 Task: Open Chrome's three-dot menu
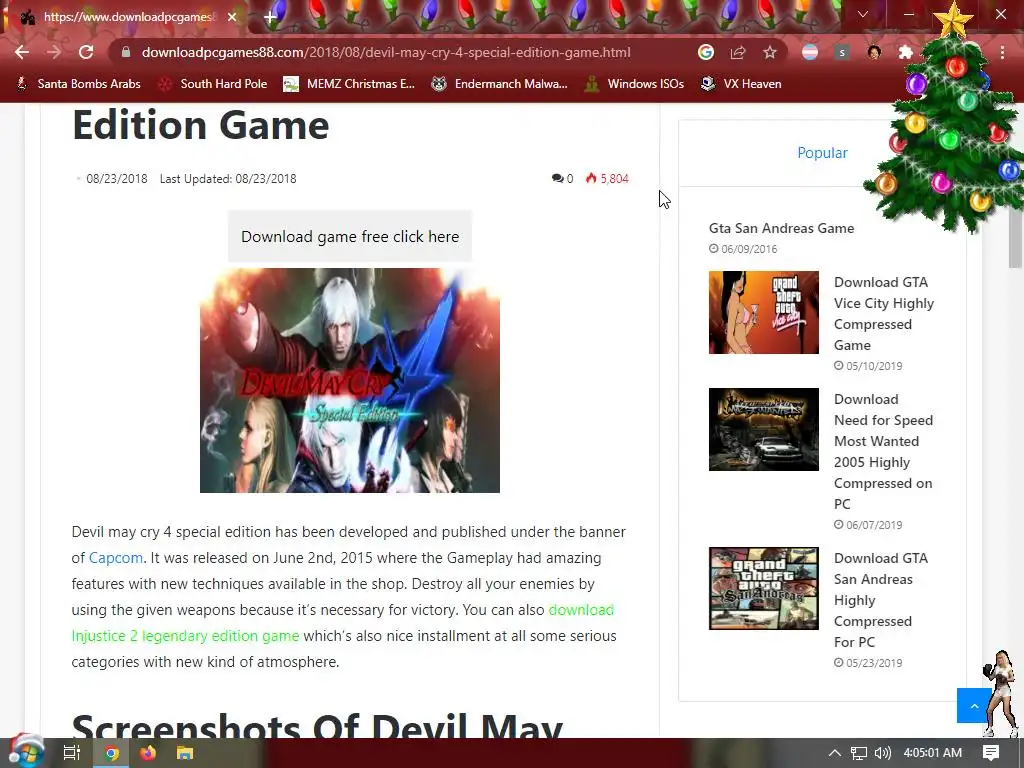tap(1002, 52)
